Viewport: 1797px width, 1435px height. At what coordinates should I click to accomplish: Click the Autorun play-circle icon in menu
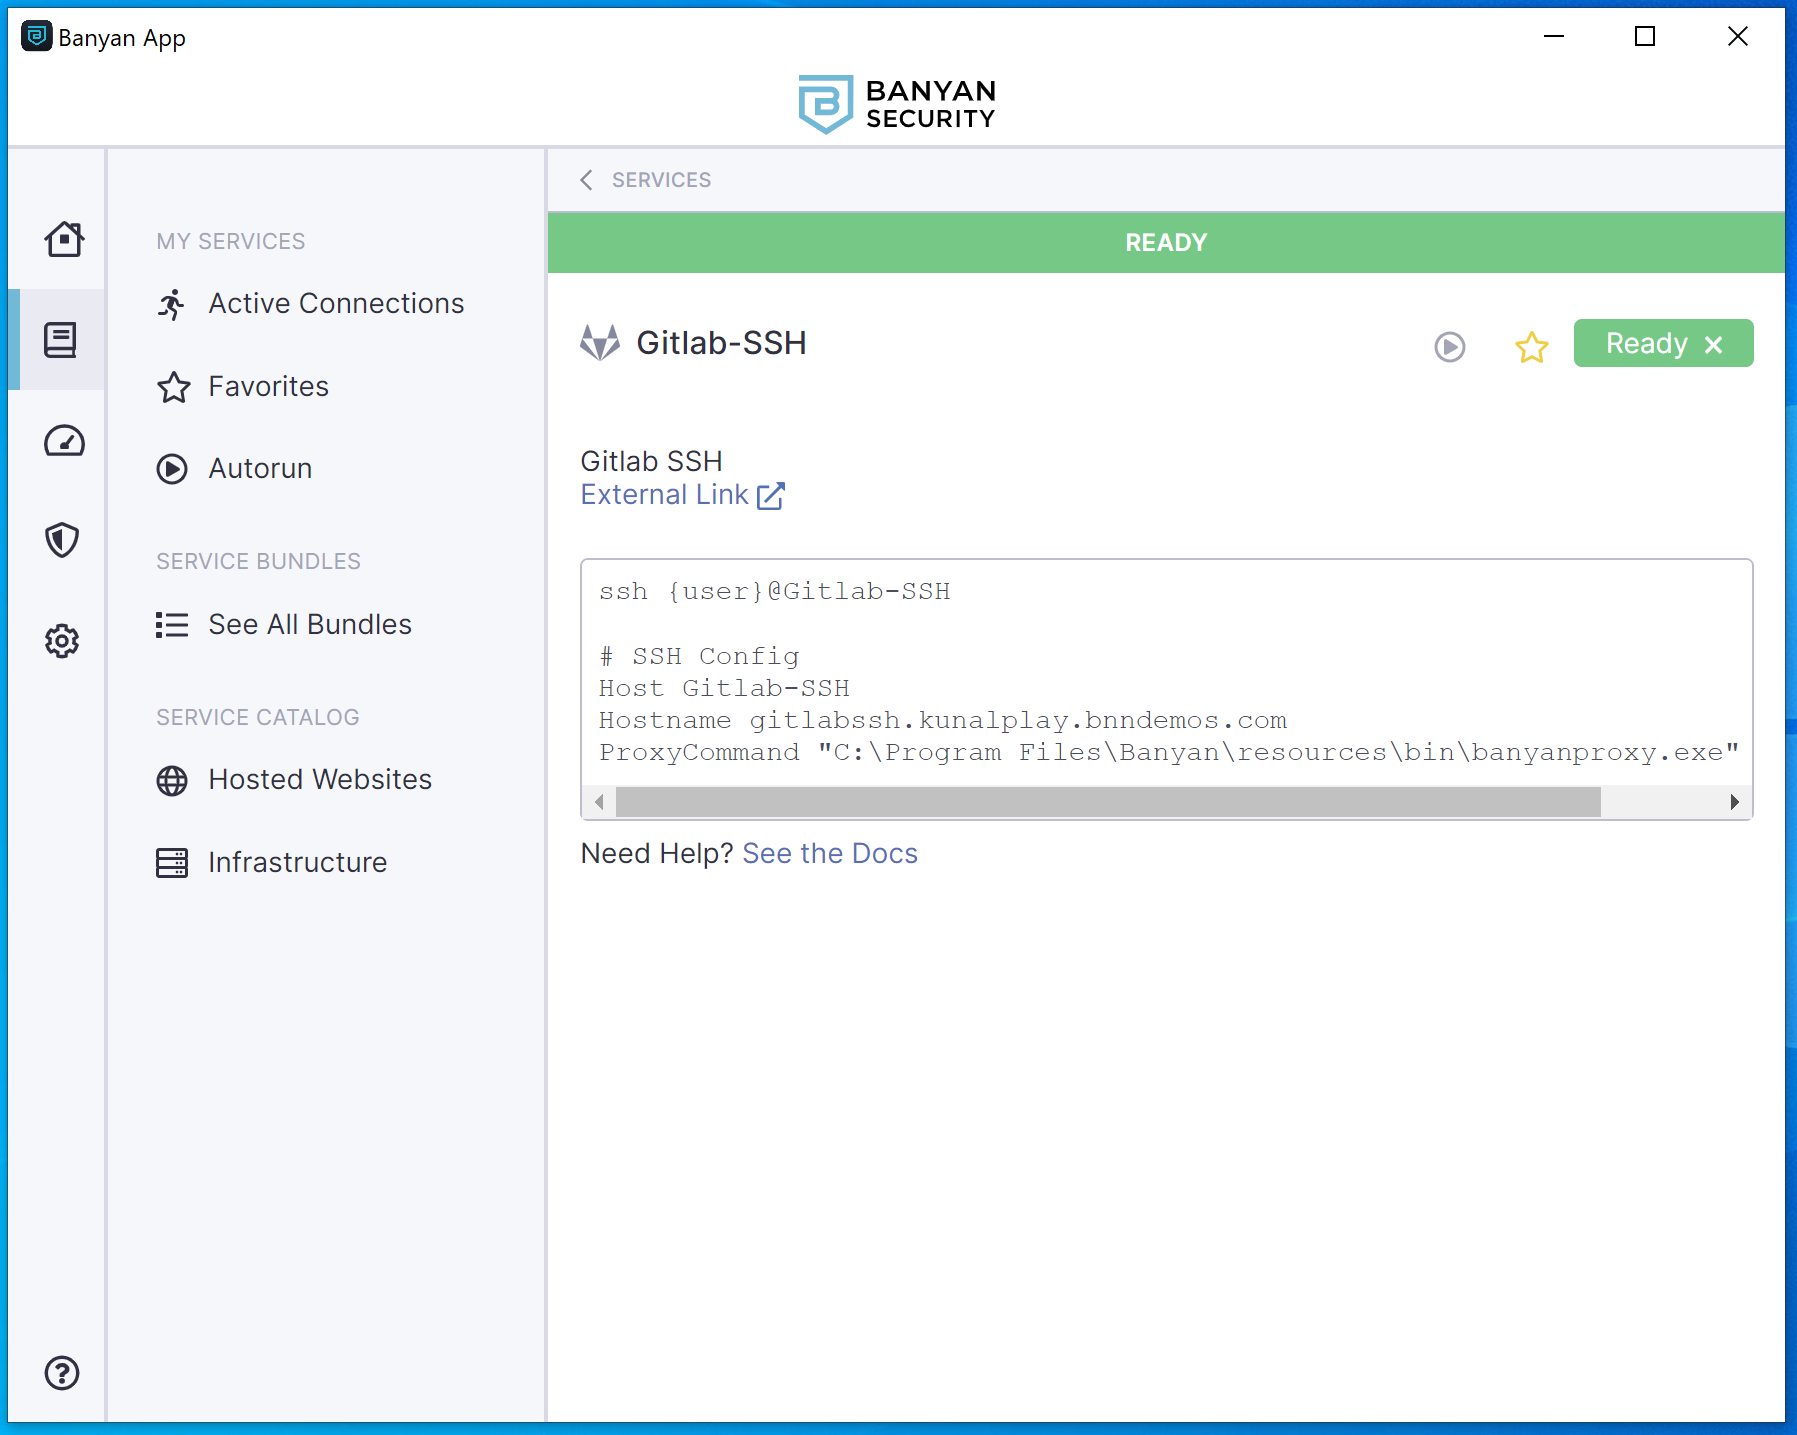pyautogui.click(x=172, y=469)
